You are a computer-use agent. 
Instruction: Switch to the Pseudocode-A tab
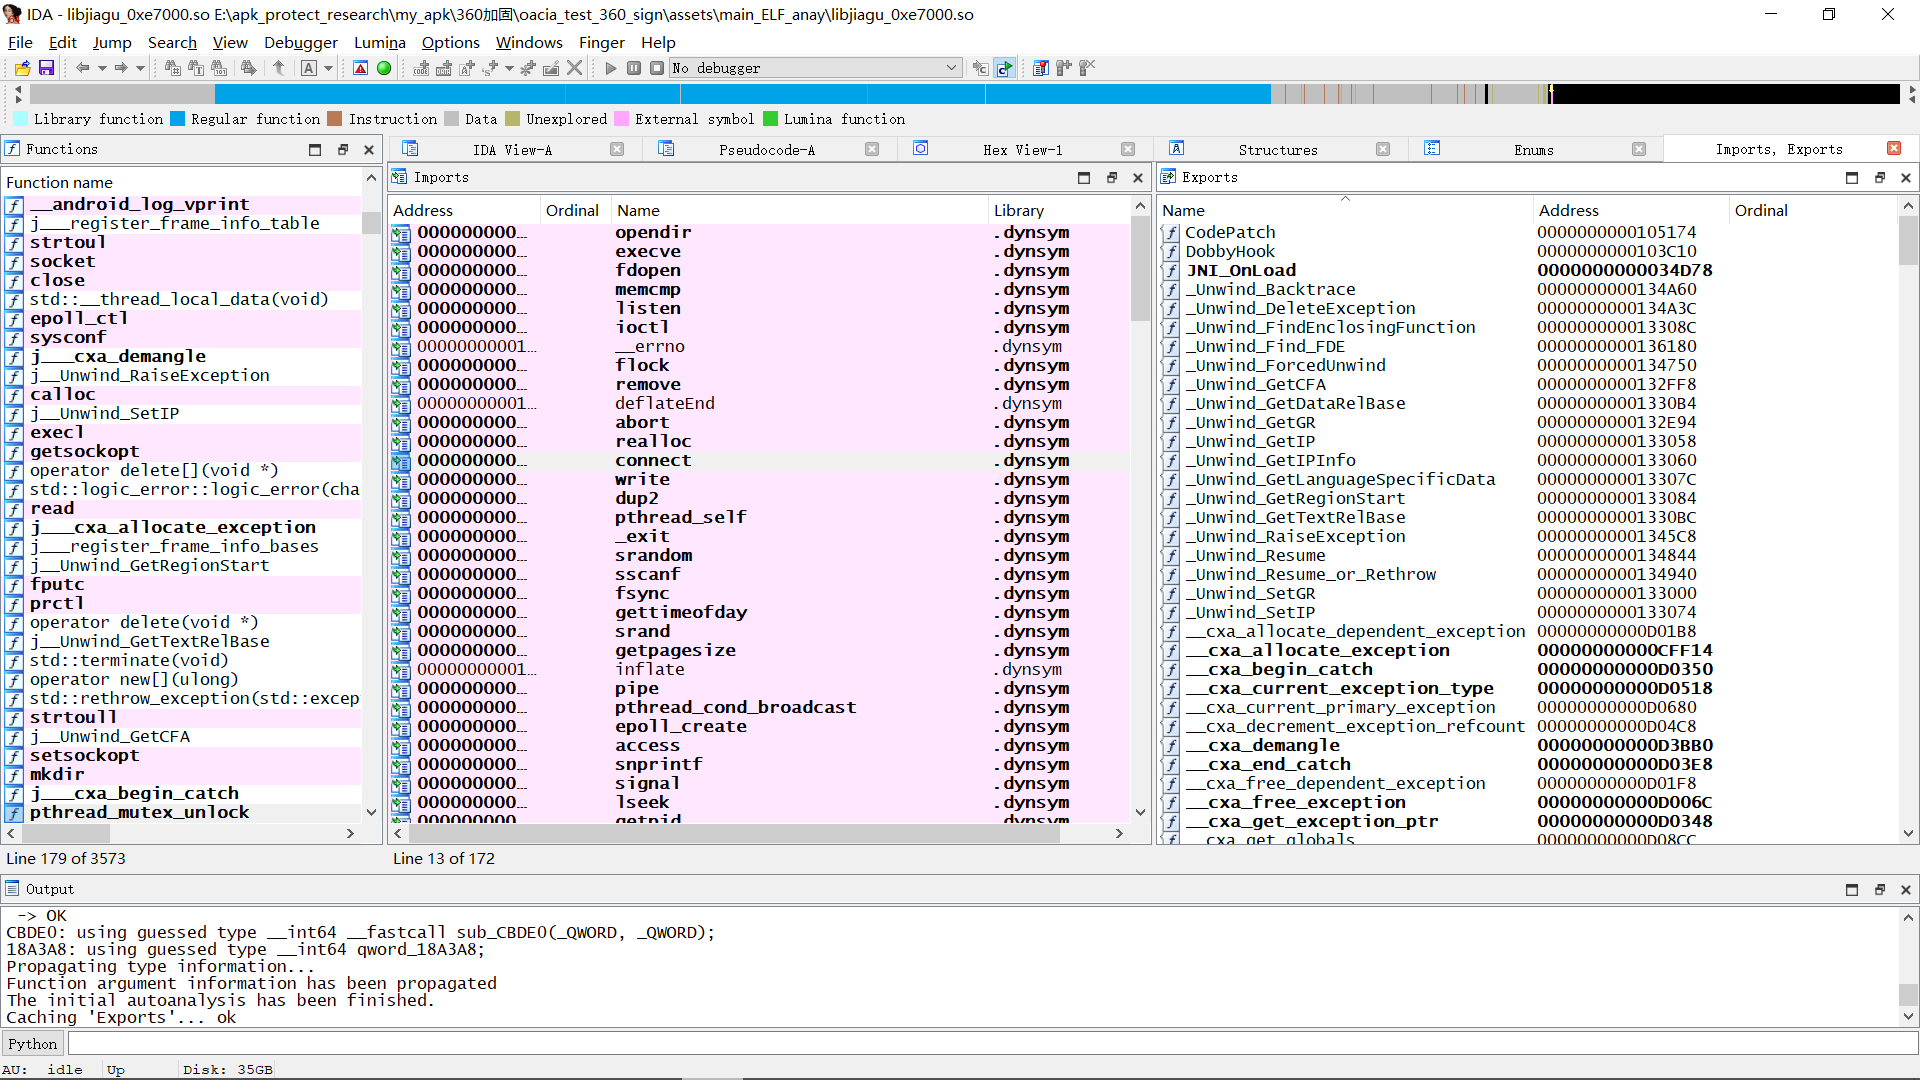(766, 150)
